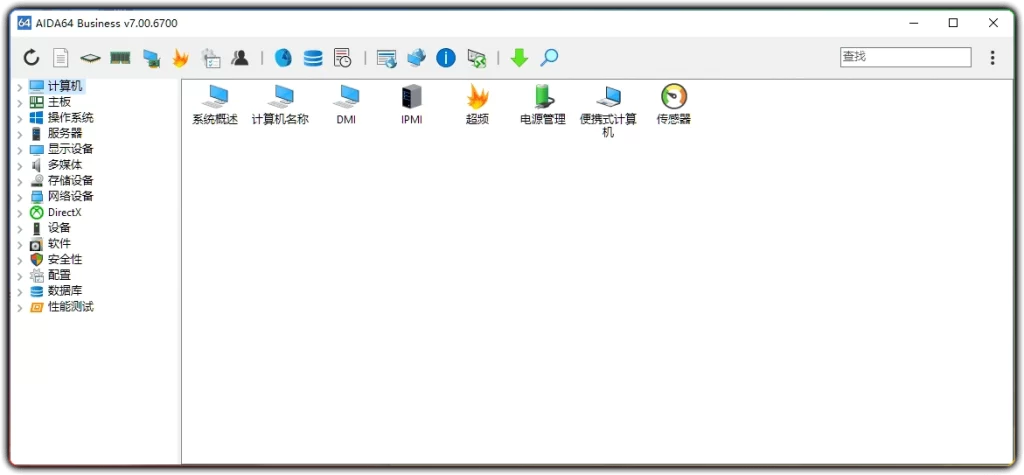This screenshot has height=475, width=1024.
Task: Click the RAM memory stick toolbar icon
Action: pyautogui.click(x=120, y=58)
